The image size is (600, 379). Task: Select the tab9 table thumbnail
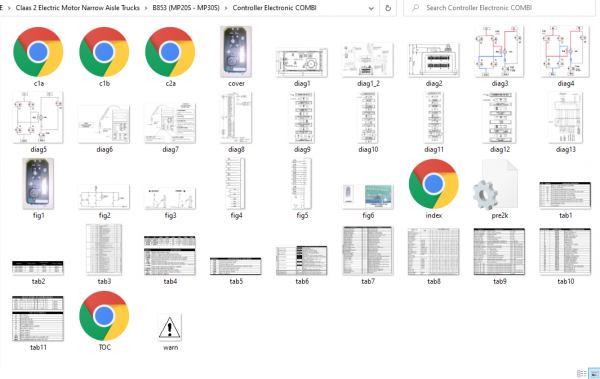pos(499,252)
